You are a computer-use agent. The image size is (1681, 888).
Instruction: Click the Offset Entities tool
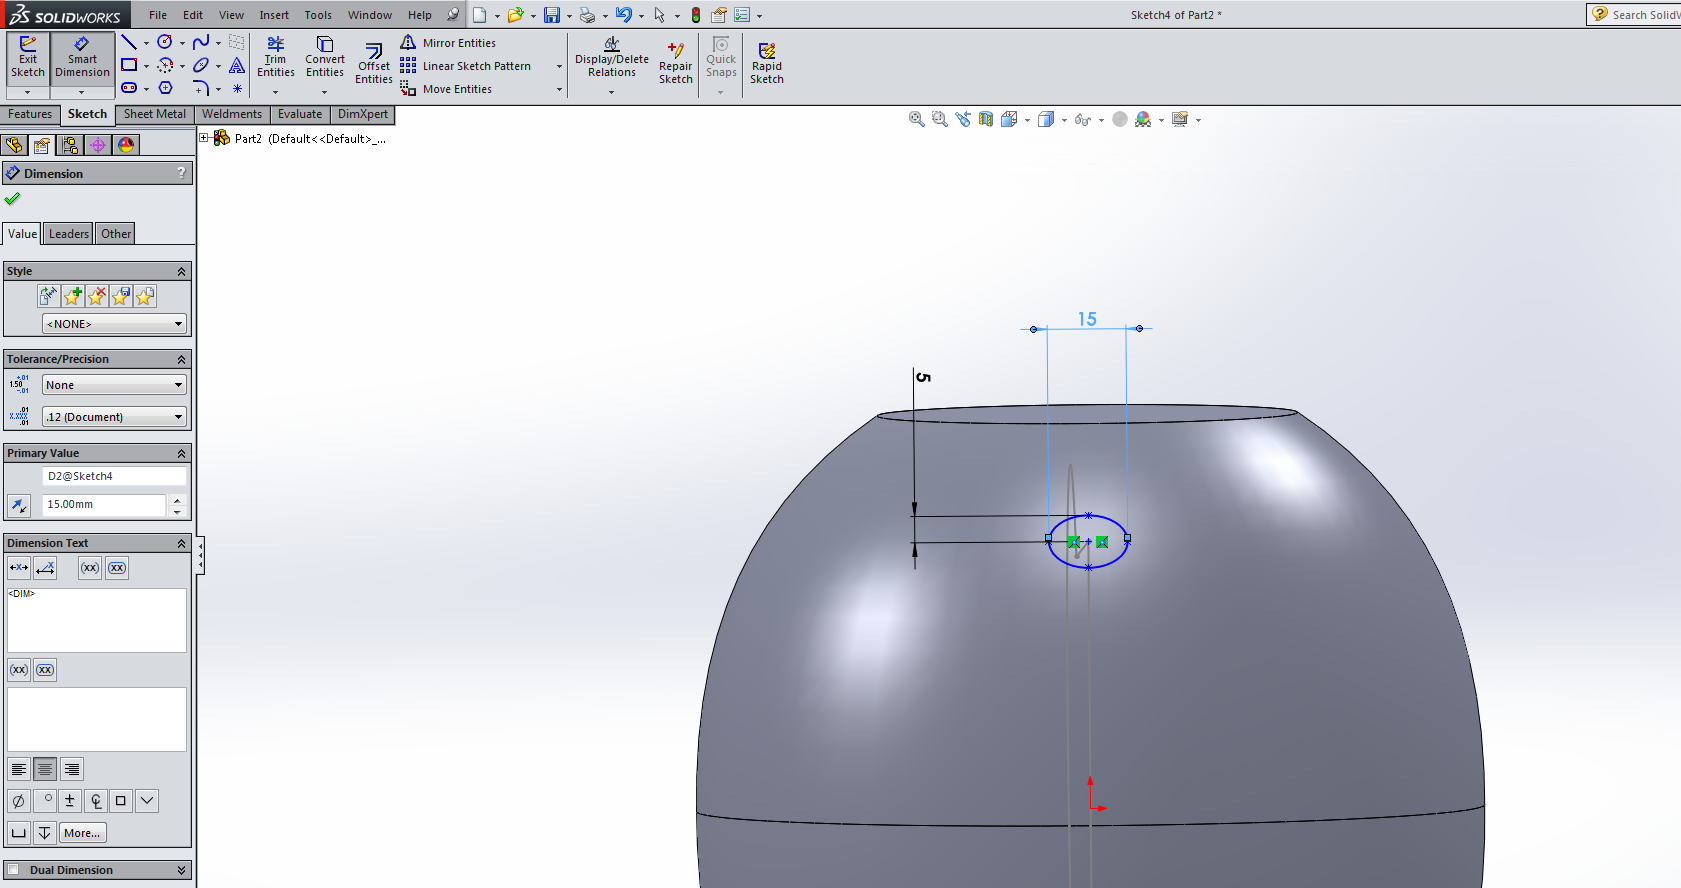click(374, 64)
